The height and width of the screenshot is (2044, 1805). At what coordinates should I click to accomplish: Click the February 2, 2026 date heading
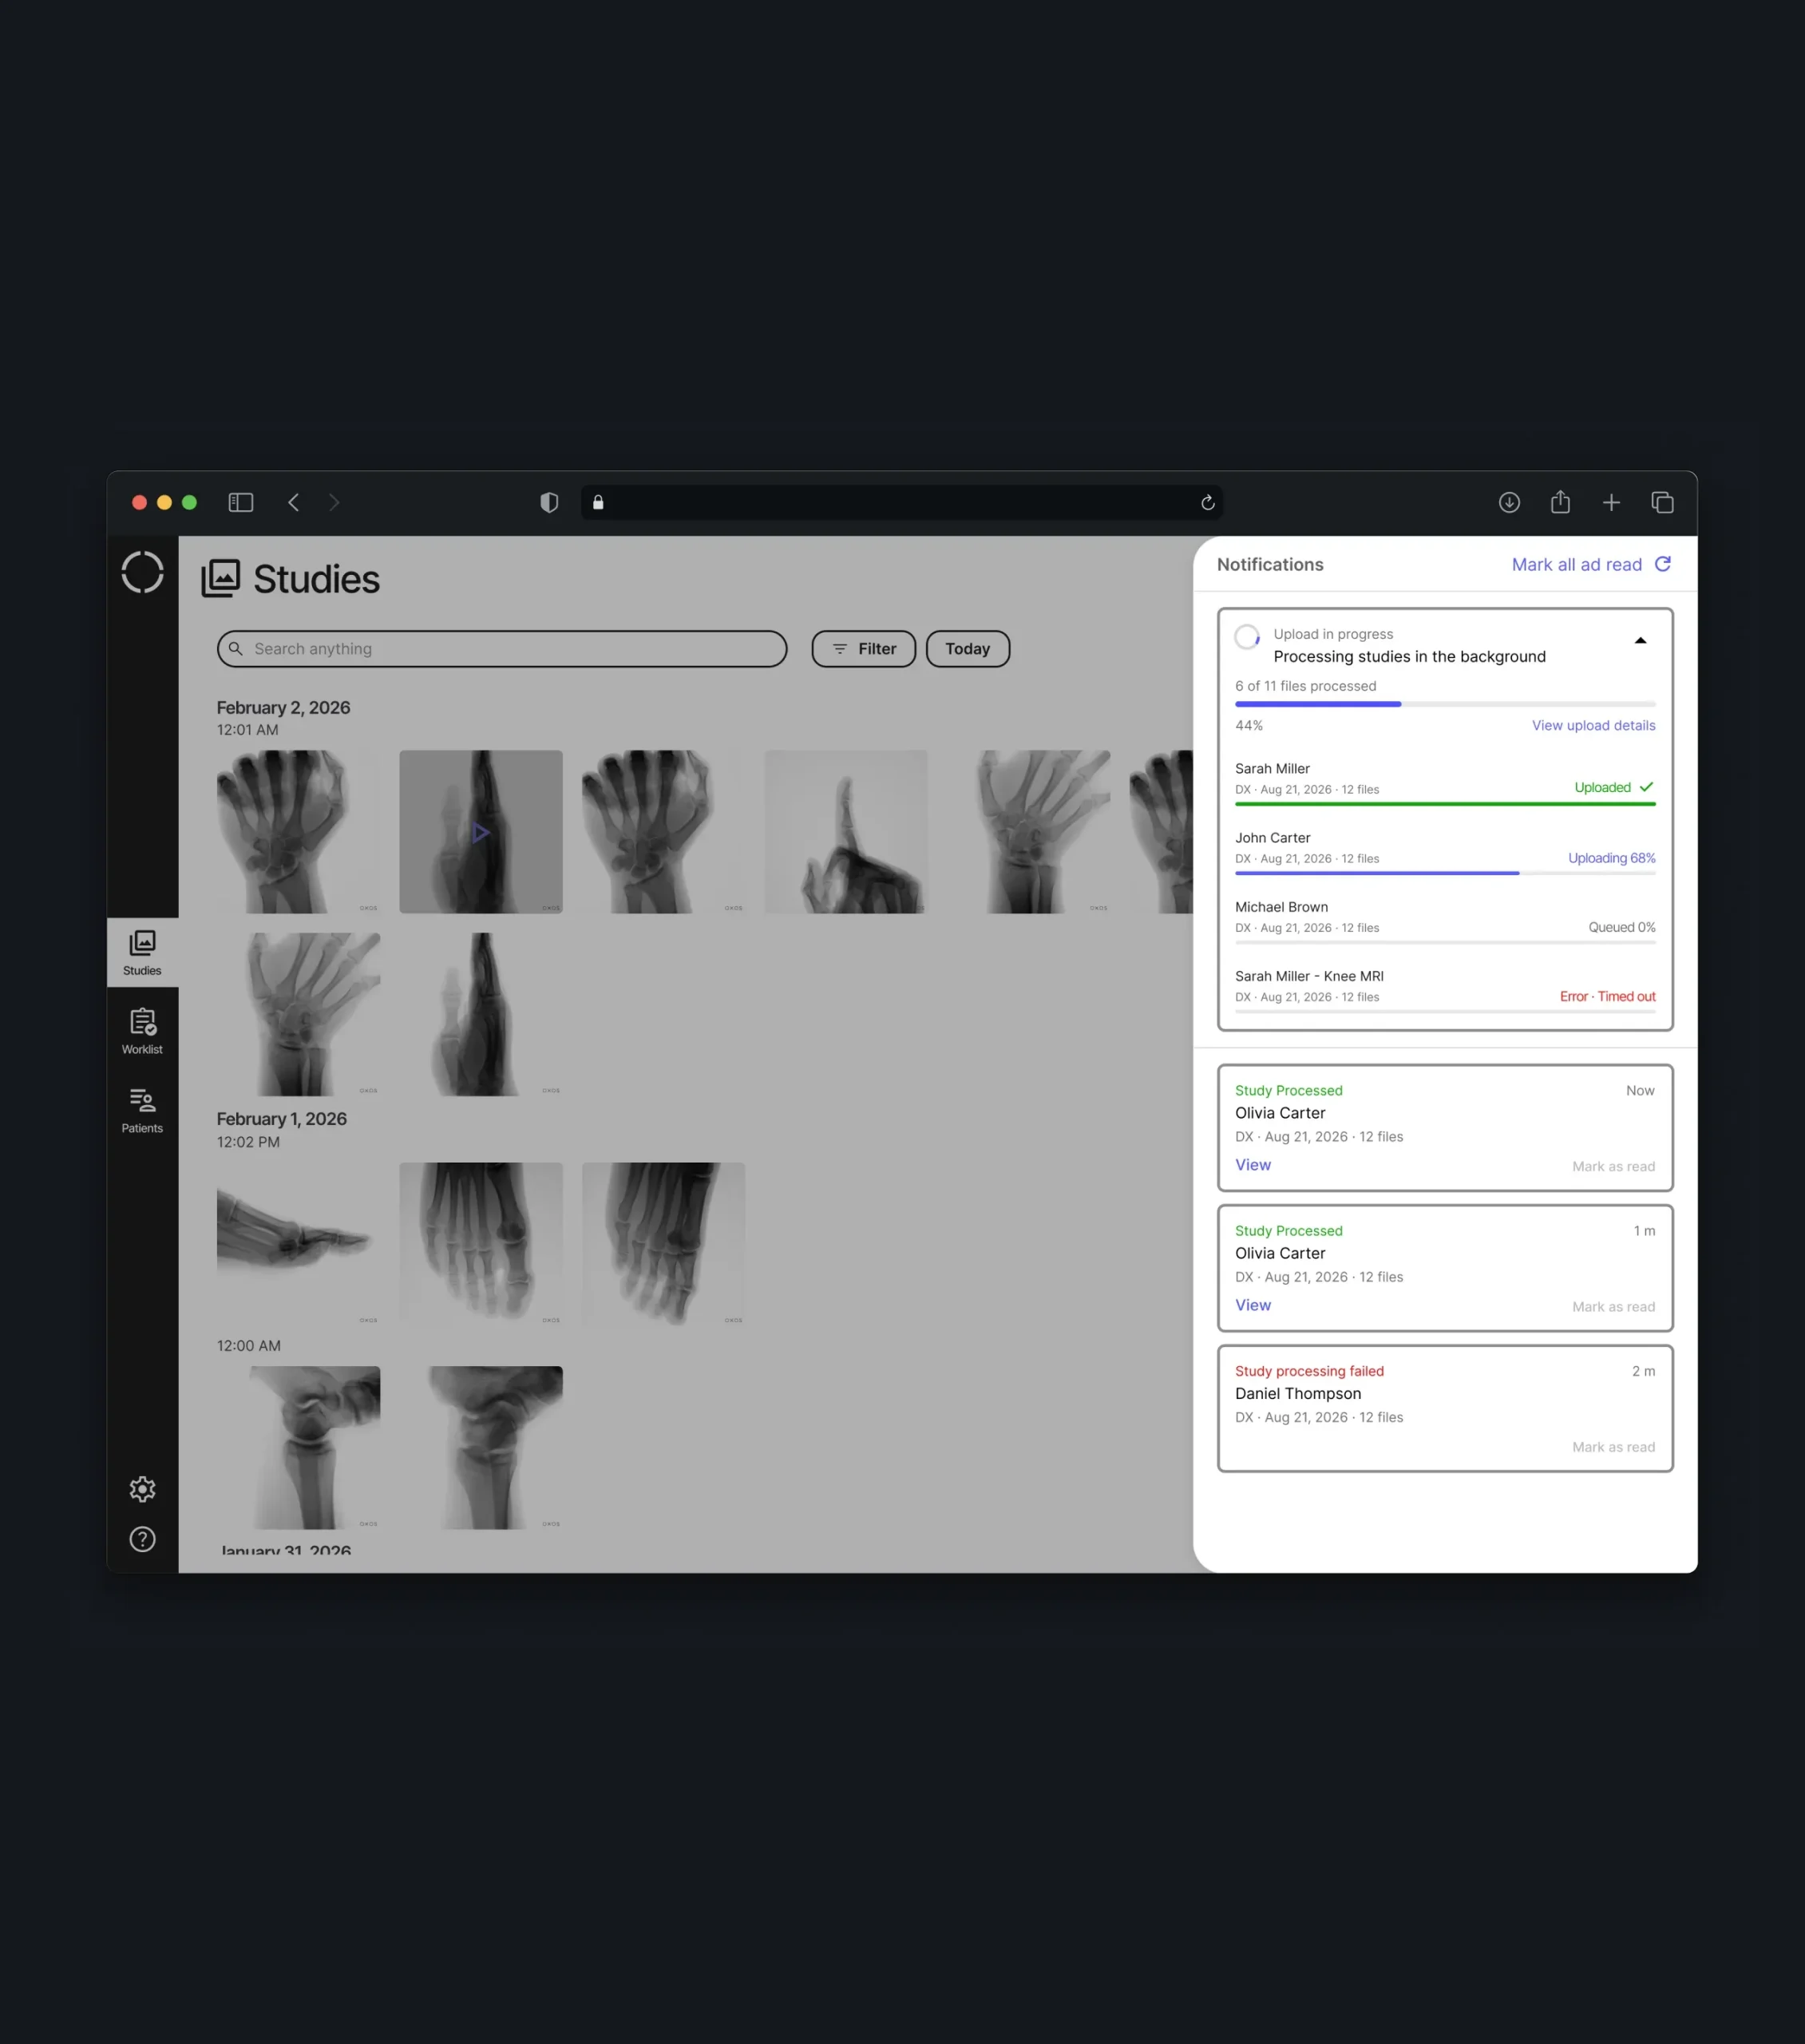283,708
